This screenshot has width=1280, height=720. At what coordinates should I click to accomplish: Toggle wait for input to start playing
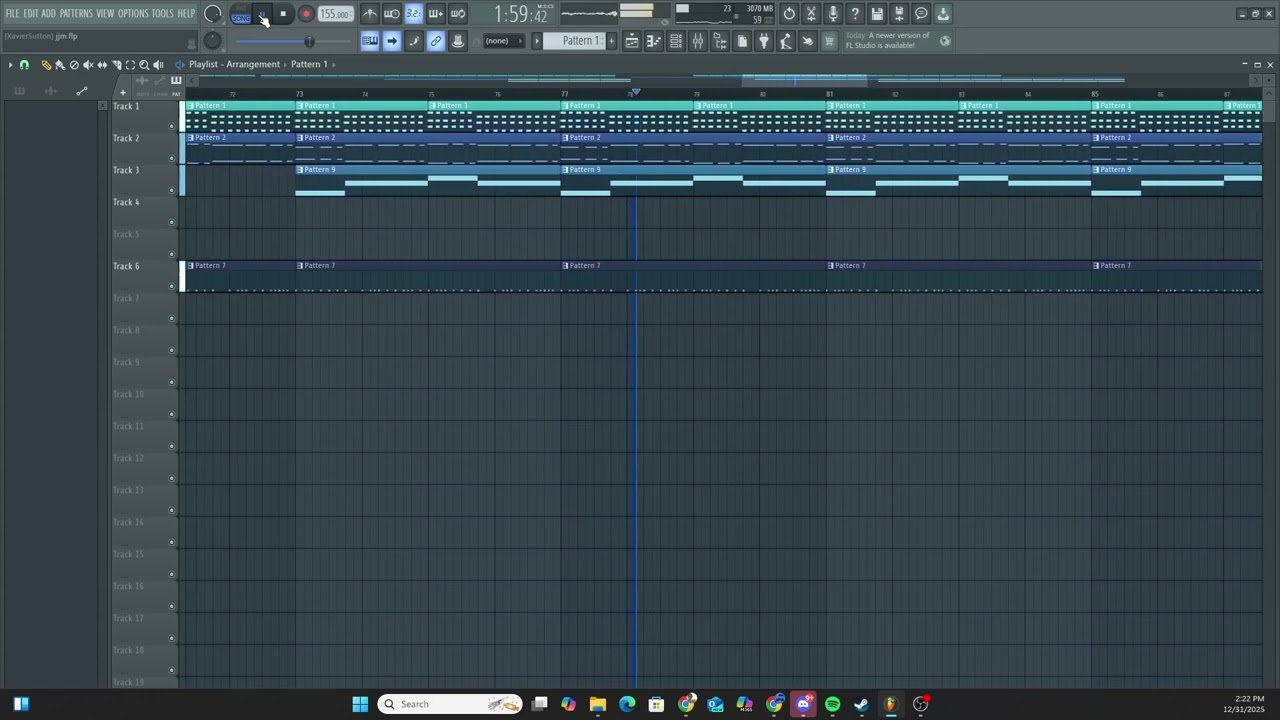click(392, 14)
